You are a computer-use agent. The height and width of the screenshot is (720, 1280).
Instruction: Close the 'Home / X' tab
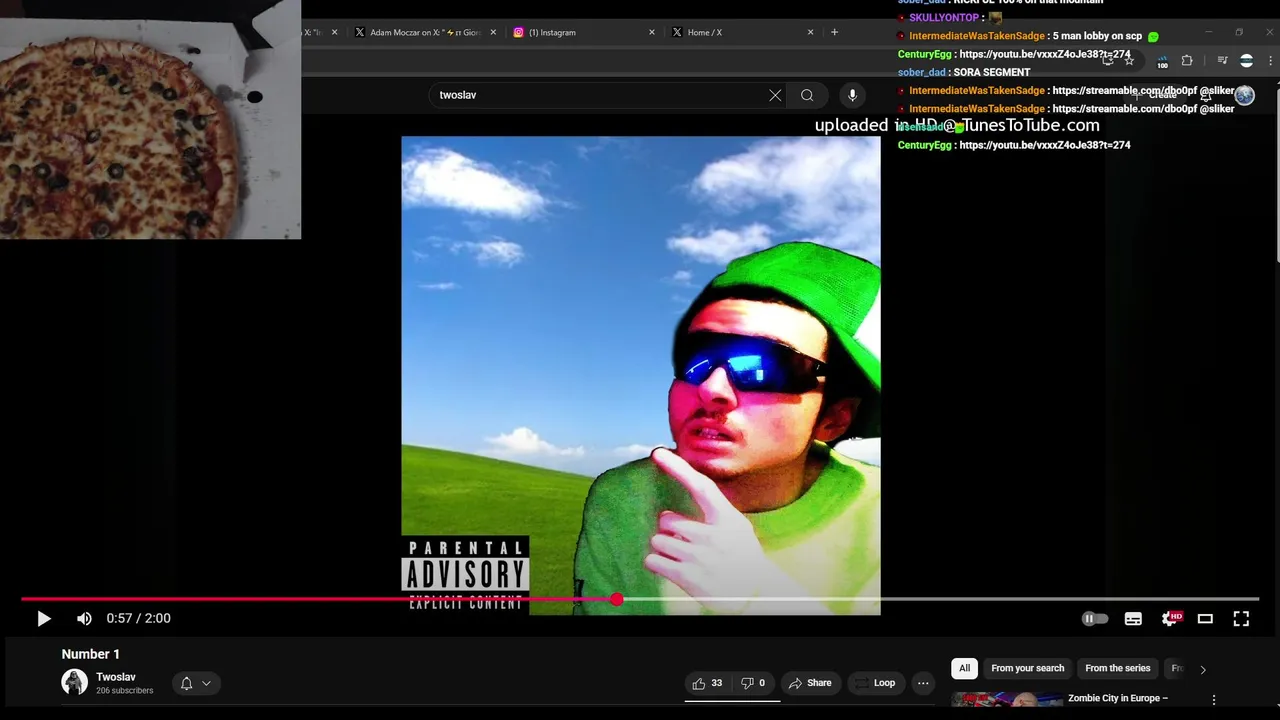click(811, 32)
